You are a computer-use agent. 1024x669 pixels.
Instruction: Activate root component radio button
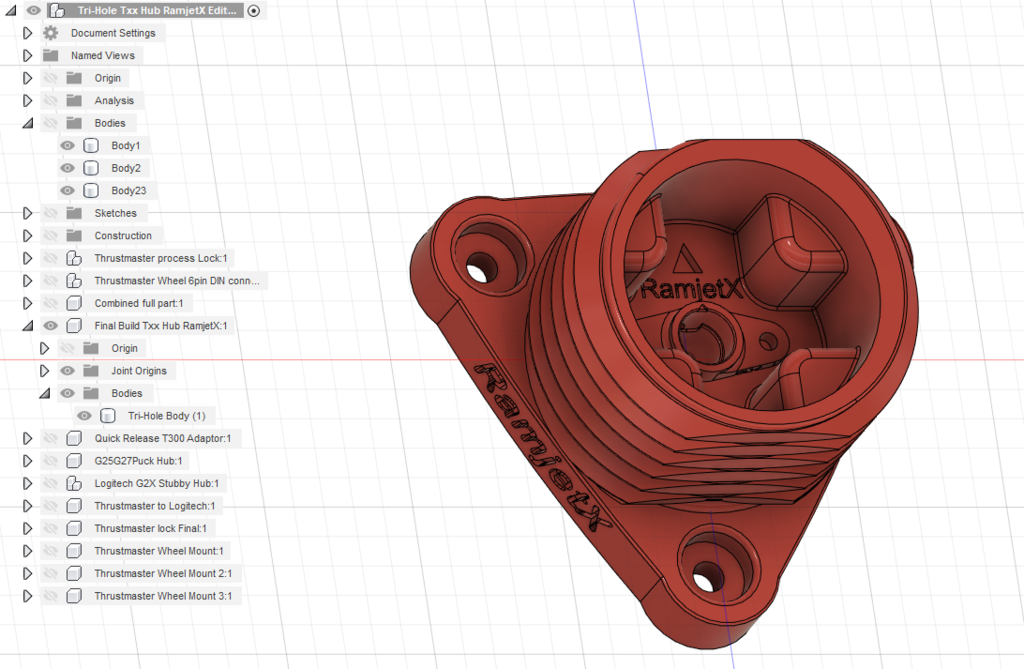253,11
